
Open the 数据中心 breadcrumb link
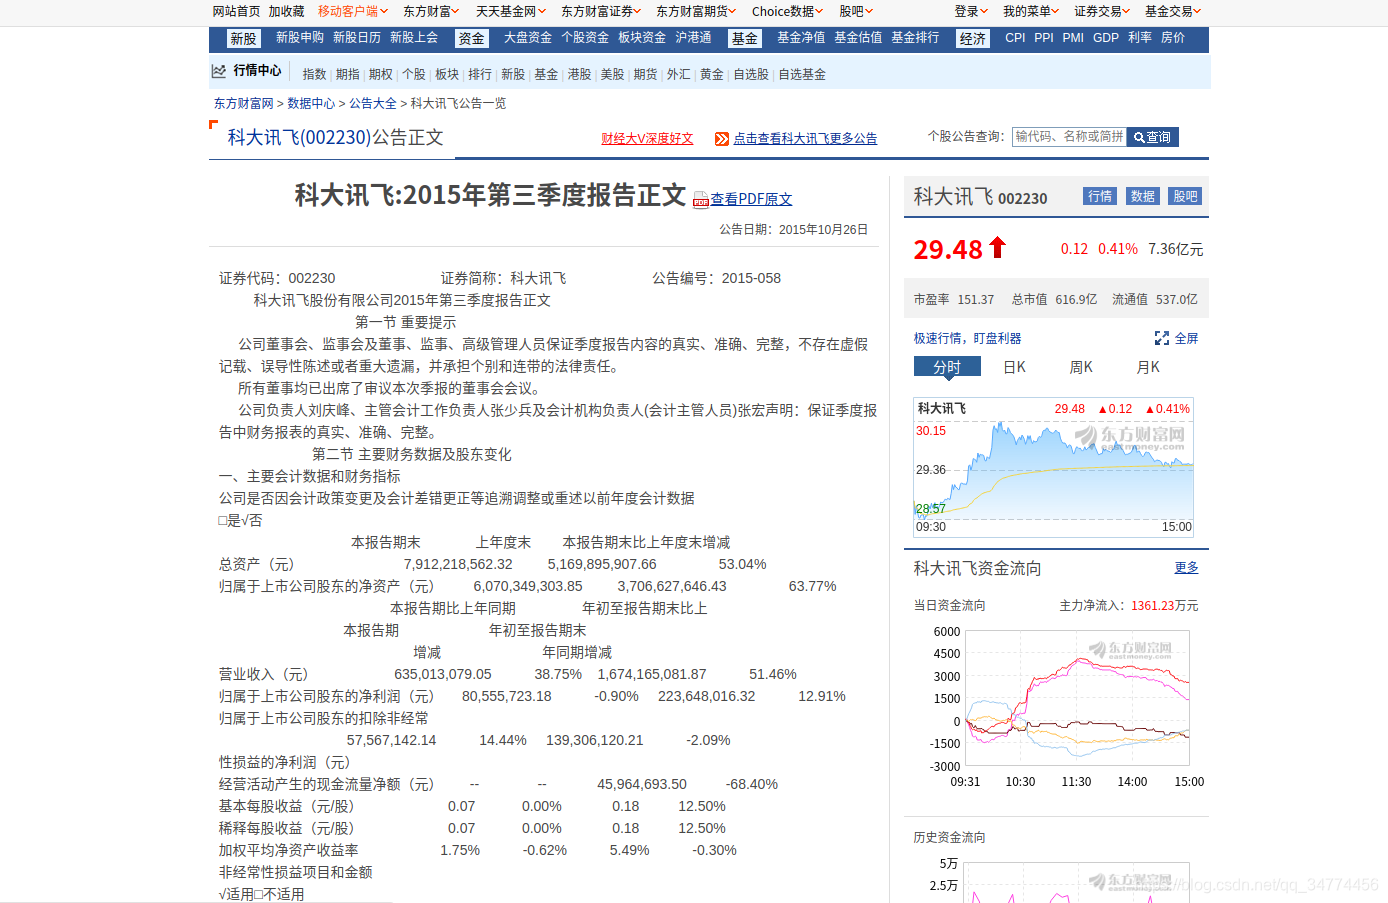tap(311, 103)
